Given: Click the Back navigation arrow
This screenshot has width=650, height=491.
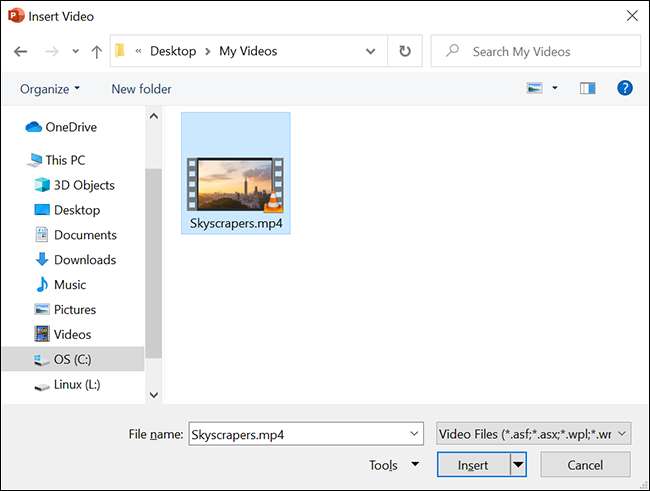Looking at the screenshot, I should tap(21, 51).
